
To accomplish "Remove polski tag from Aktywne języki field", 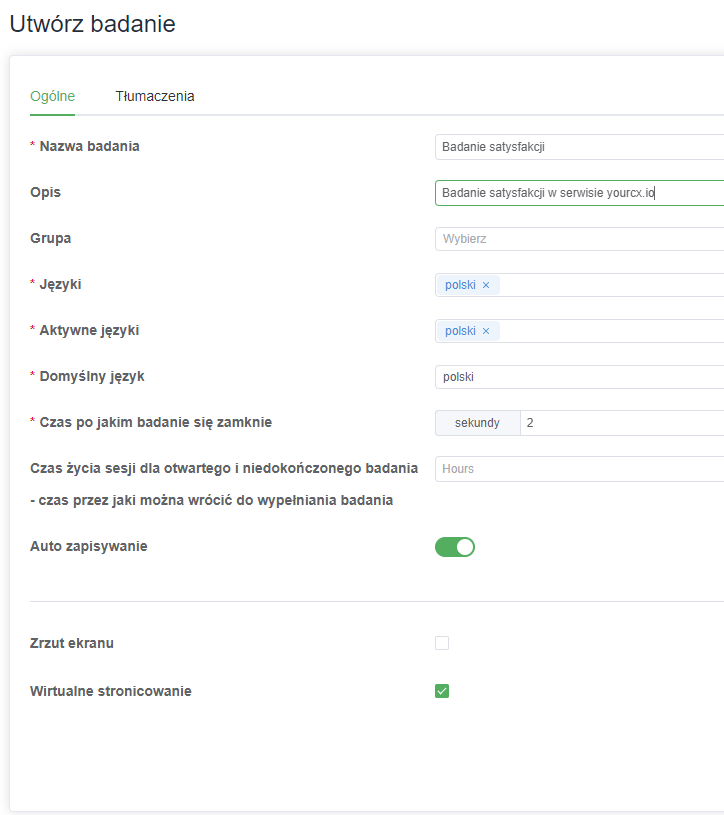I will (486, 331).
